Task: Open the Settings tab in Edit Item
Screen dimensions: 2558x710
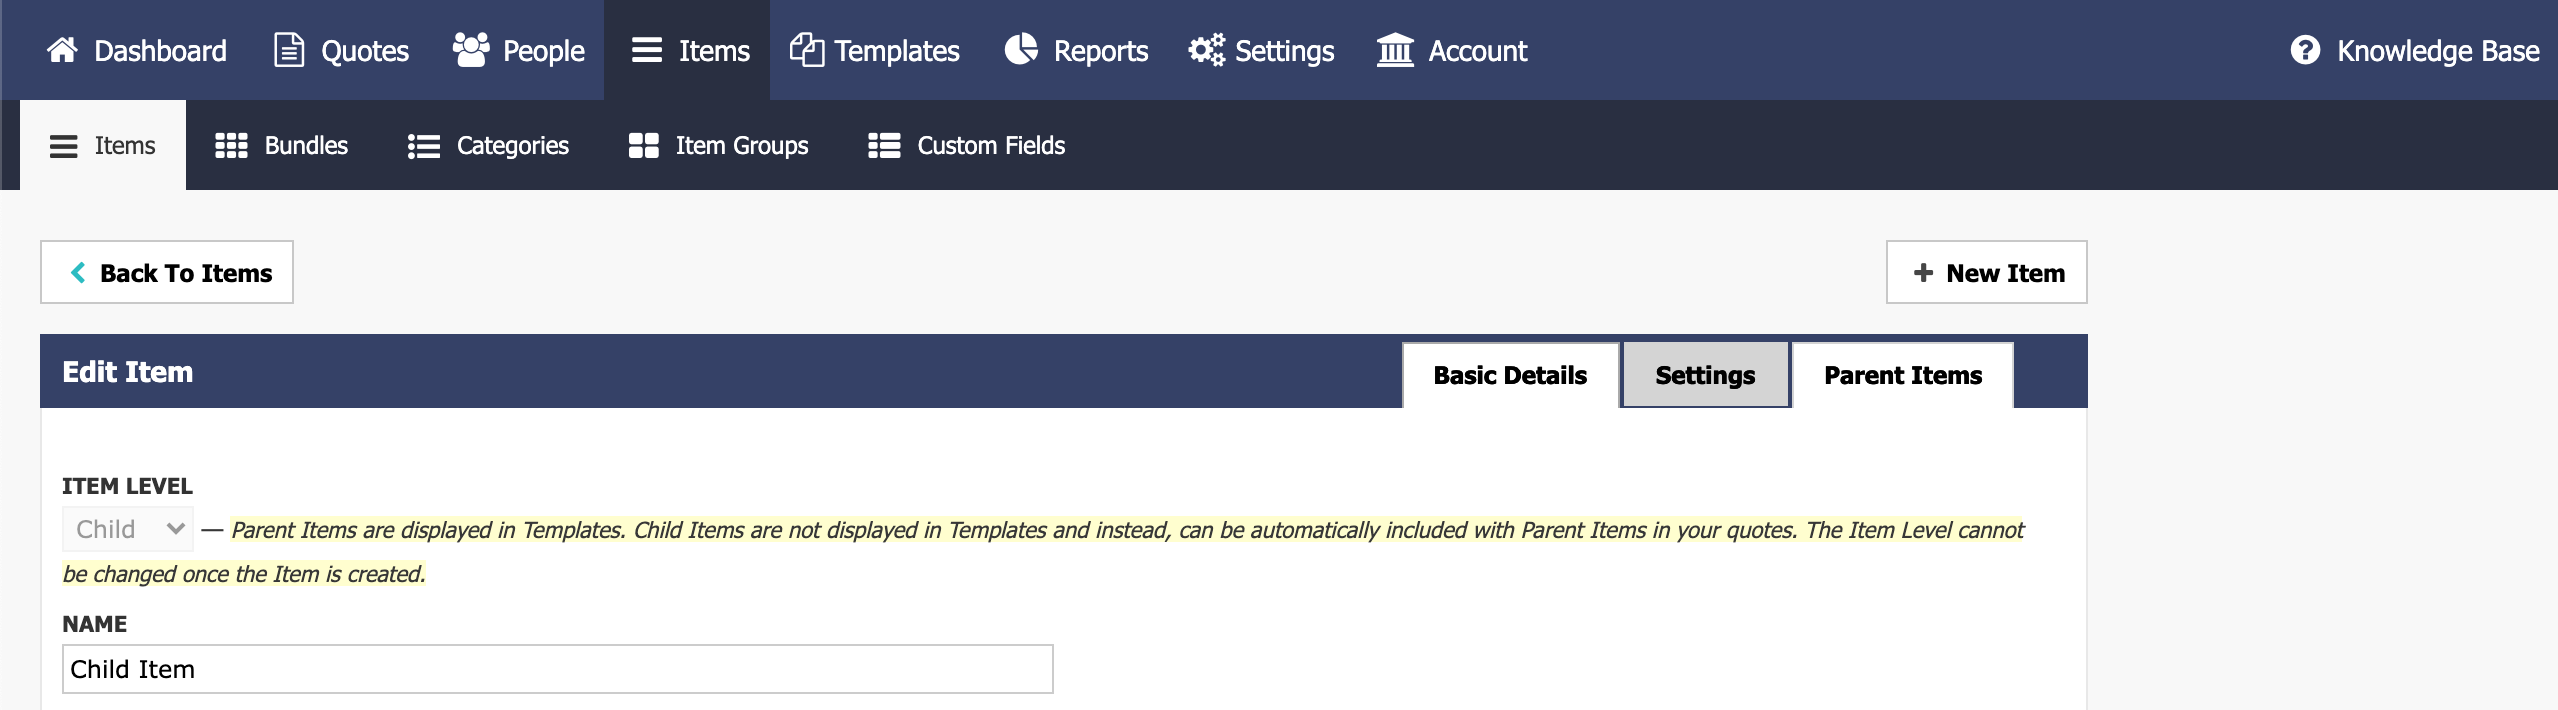Action: 1705,375
